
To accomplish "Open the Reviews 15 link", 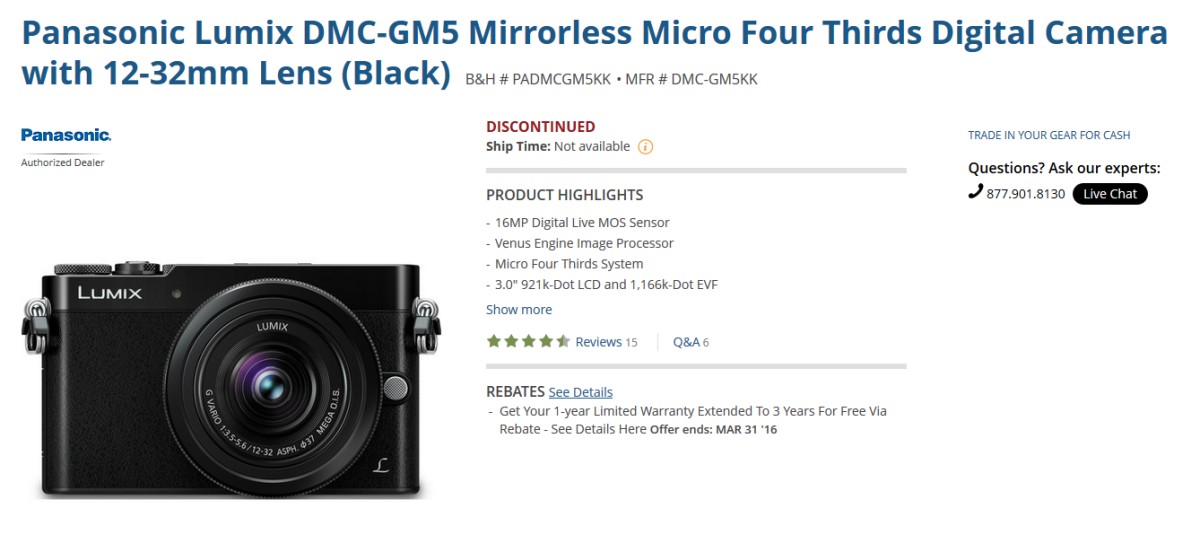I will [606, 342].
